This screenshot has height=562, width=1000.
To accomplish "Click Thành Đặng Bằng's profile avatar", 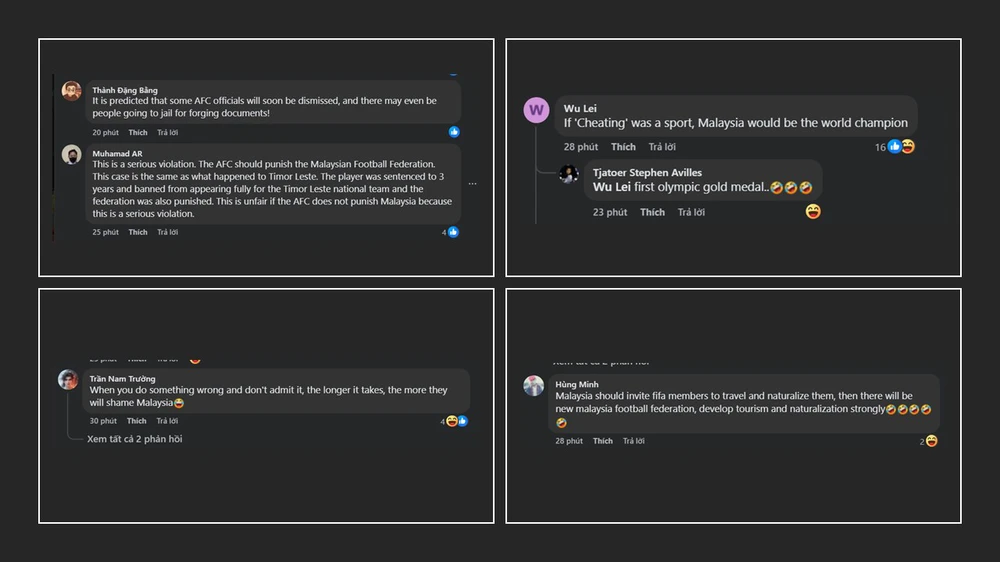I will point(71,91).
